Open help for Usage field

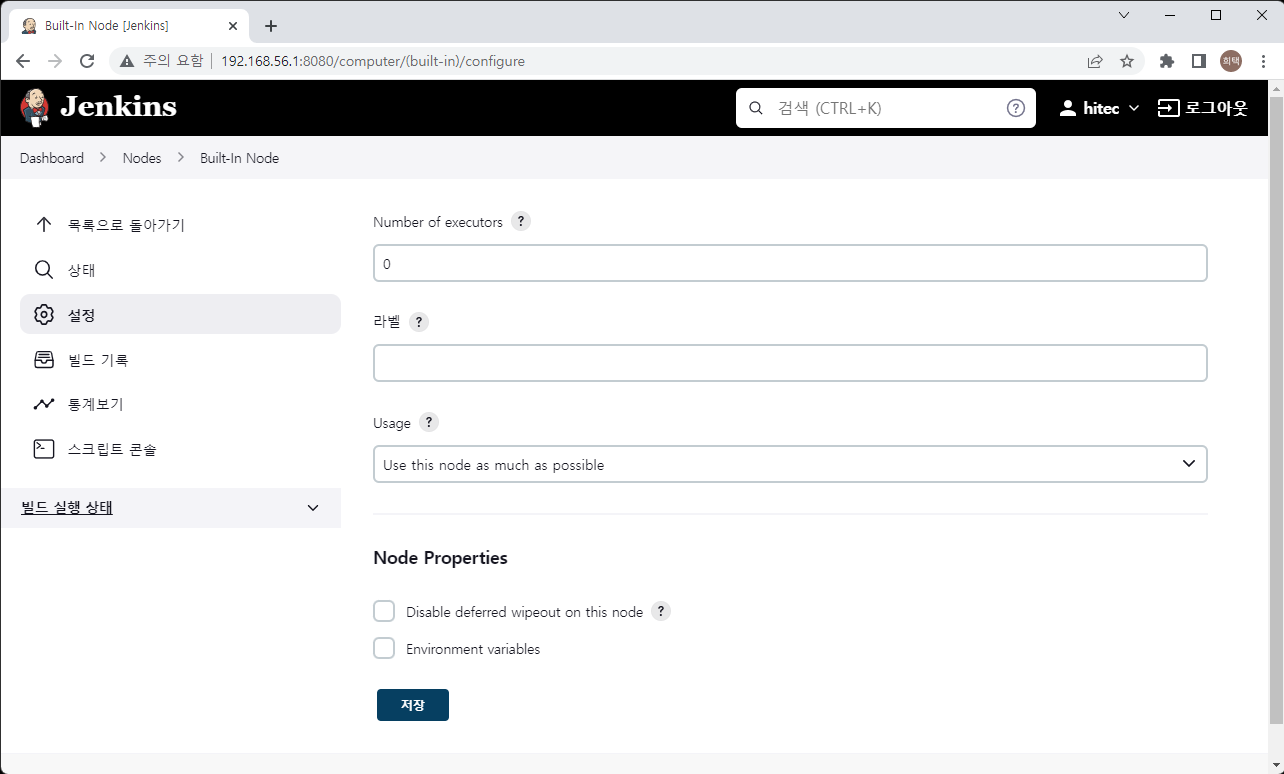(x=429, y=422)
